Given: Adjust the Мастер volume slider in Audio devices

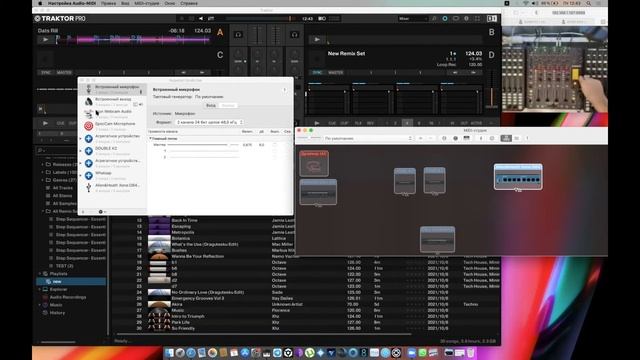Looking at the screenshot, I should point(203,145).
